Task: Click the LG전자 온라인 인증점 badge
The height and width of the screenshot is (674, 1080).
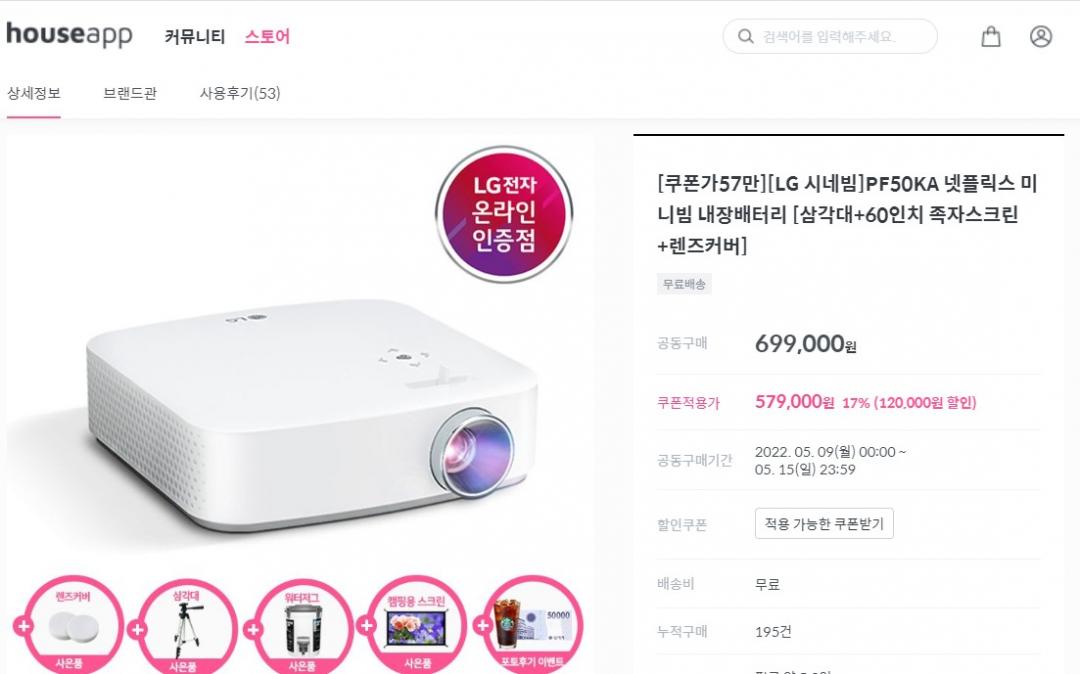Action: [504, 213]
